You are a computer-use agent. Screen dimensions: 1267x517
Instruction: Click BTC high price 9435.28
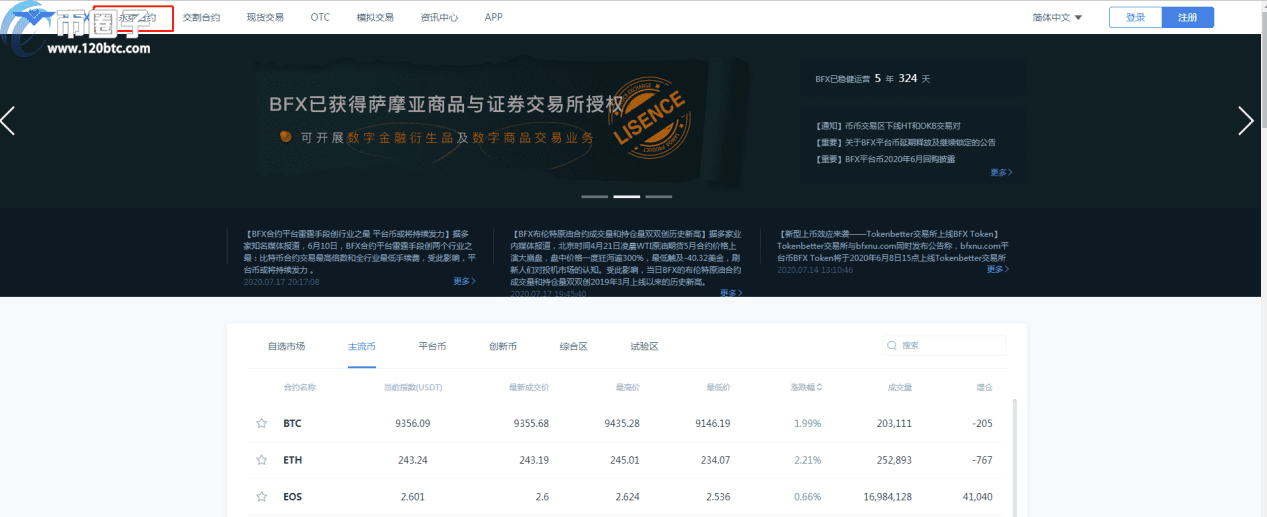pos(622,423)
